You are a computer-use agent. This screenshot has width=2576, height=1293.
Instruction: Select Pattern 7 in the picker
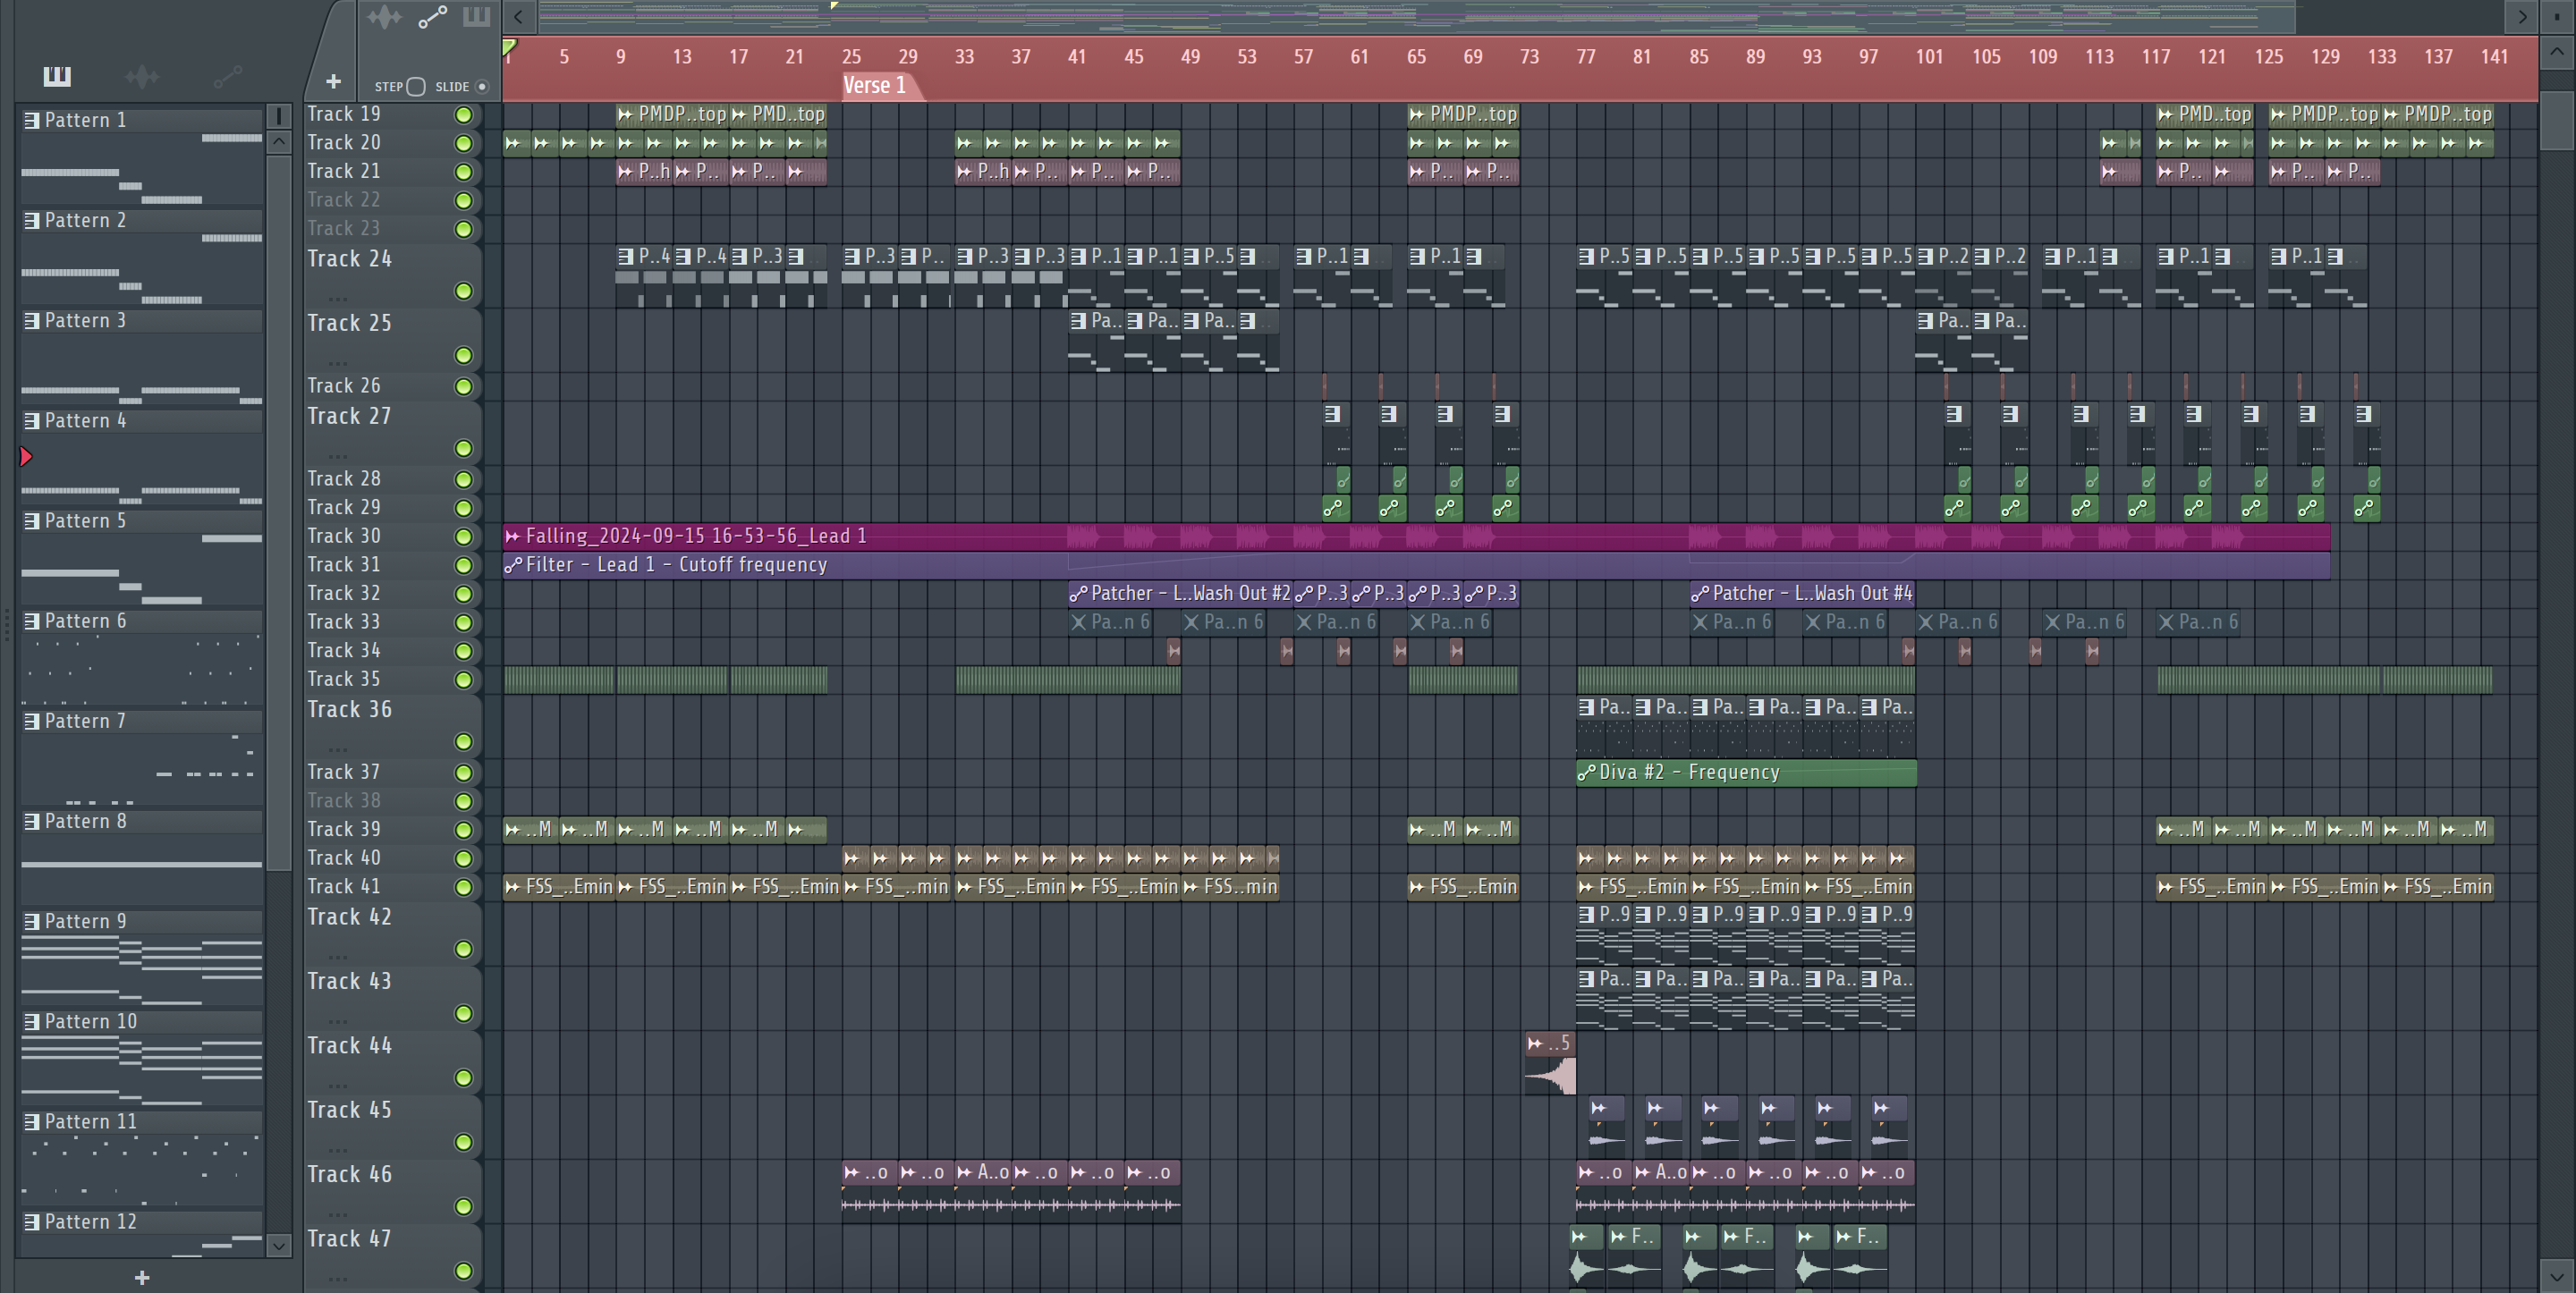(142, 721)
